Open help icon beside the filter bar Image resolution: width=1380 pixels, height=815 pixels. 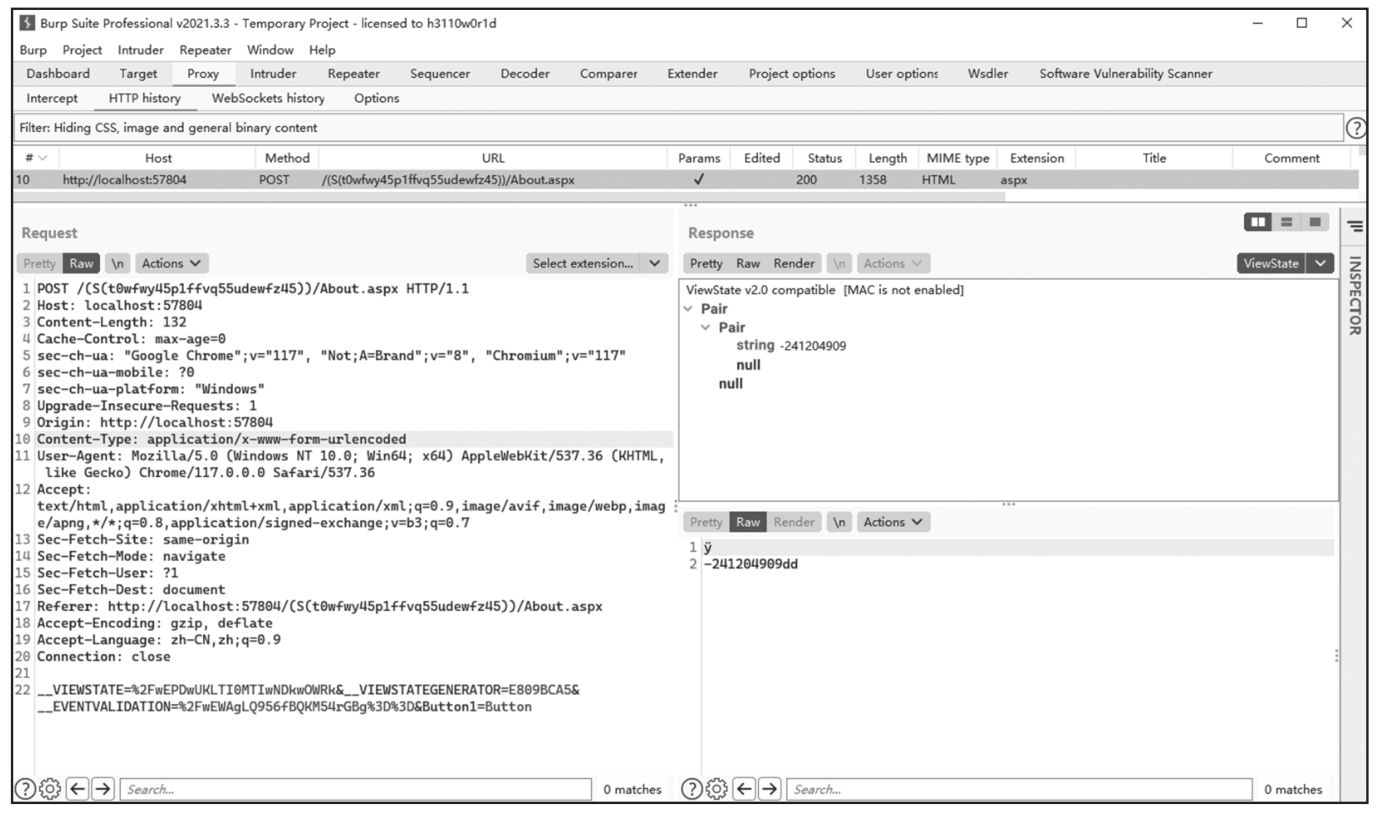[1357, 128]
